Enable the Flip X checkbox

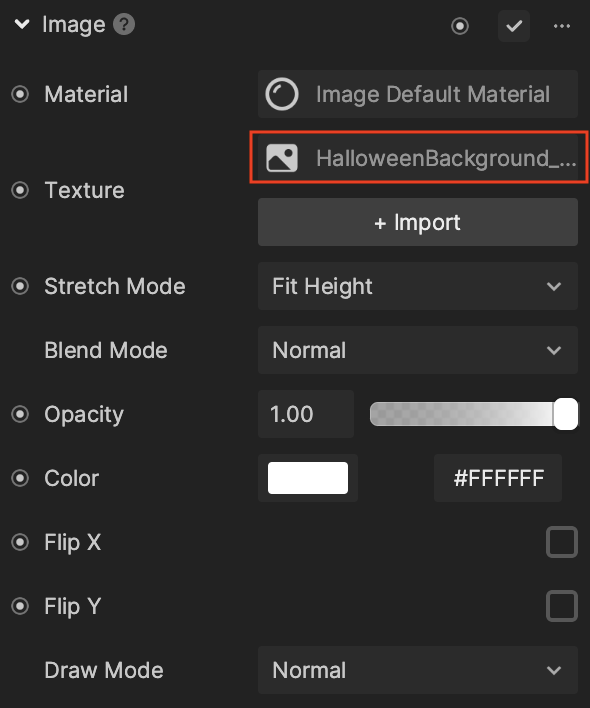coord(562,542)
